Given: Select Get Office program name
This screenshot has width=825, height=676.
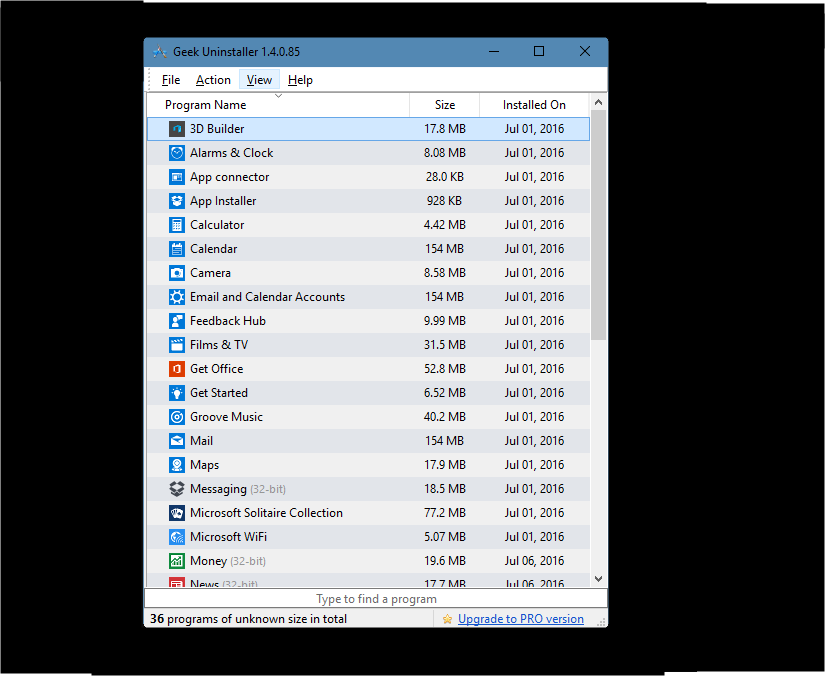Looking at the screenshot, I should pyautogui.click(x=217, y=369).
